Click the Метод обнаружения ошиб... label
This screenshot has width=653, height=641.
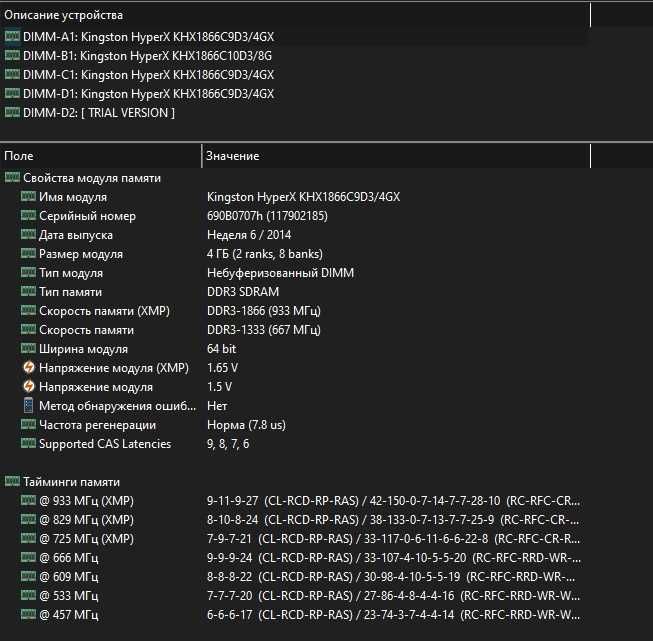click(117, 406)
